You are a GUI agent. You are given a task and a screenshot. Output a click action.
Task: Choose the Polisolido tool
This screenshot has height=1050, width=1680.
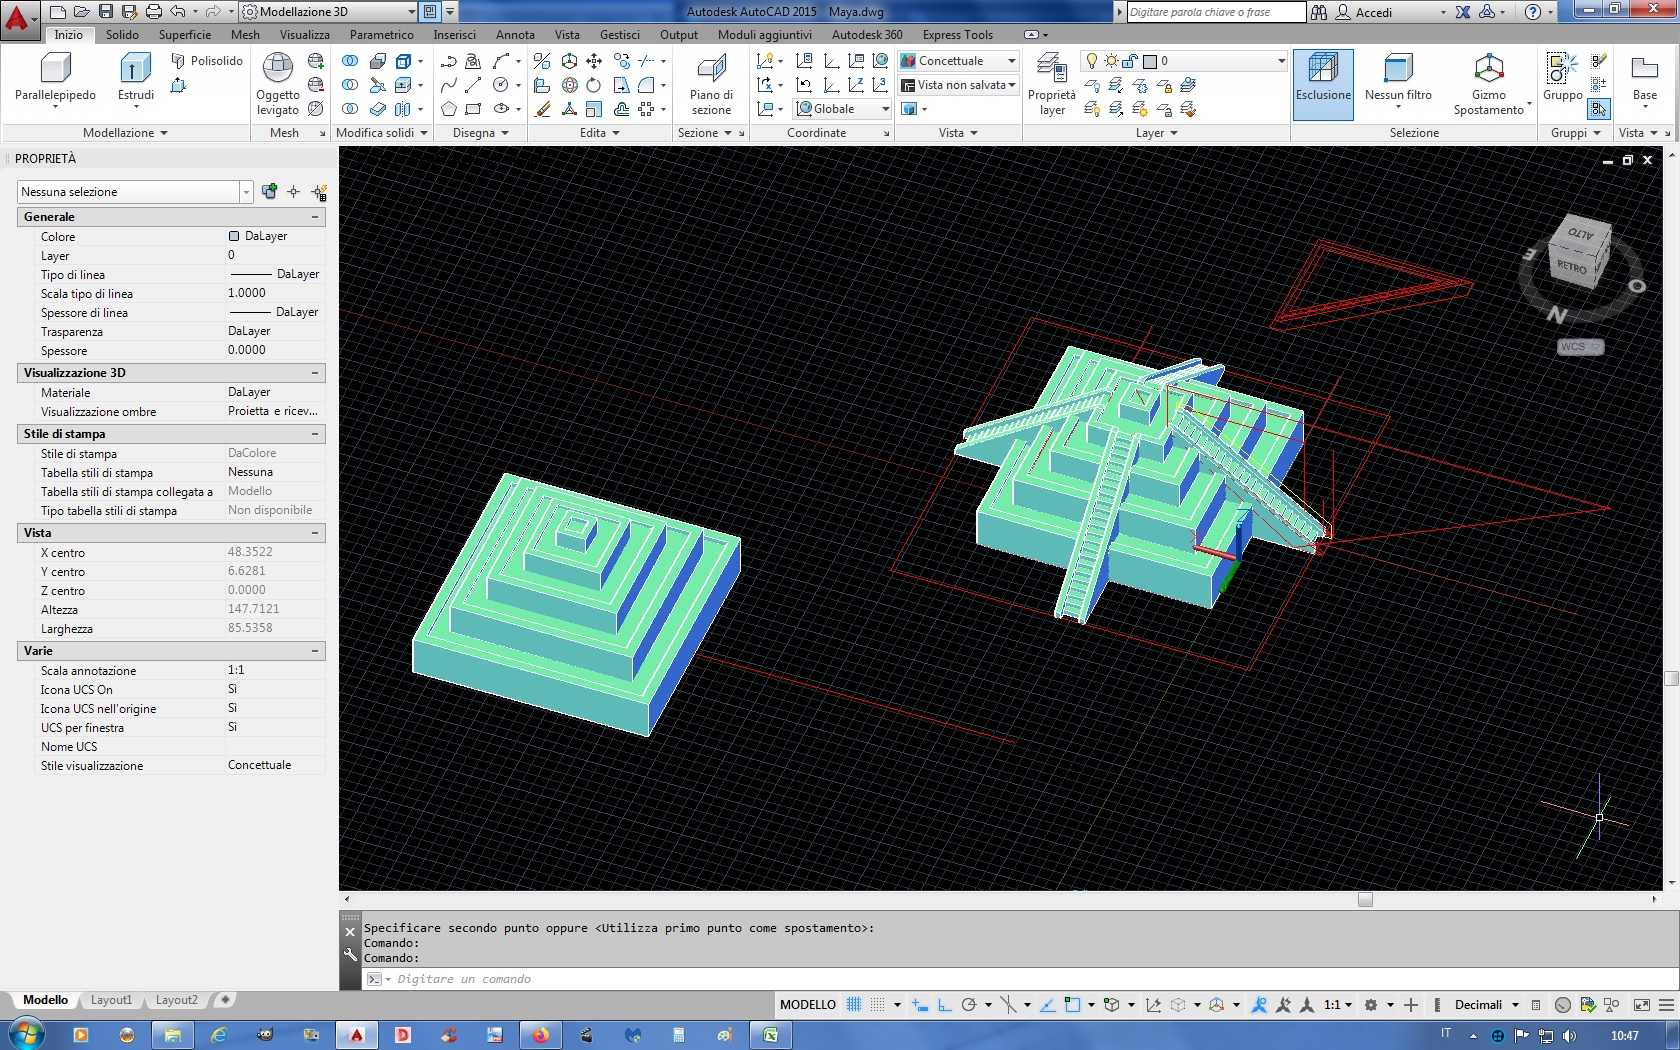[x=207, y=61]
